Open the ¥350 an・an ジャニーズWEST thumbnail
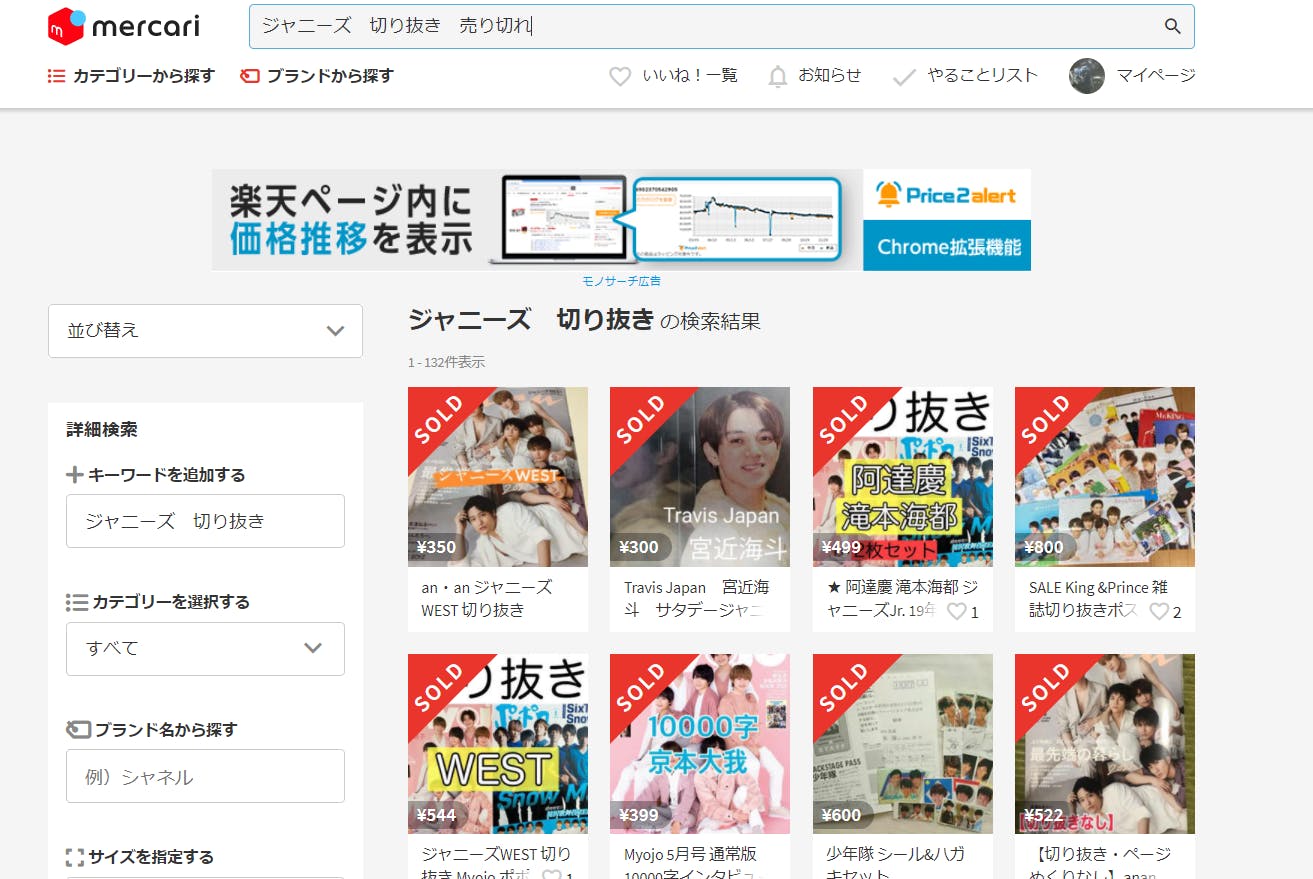Screen dimensions: 1313x879 [x=498, y=477]
